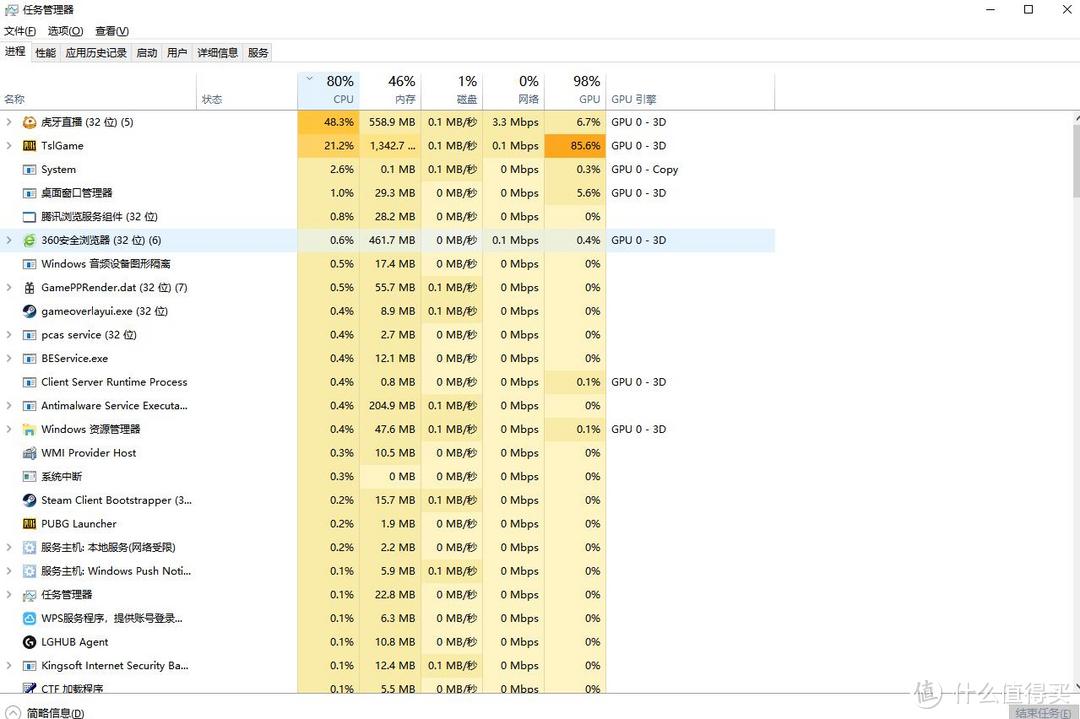Click the Windows 音频设备图形隔离 icon

pyautogui.click(x=29, y=264)
